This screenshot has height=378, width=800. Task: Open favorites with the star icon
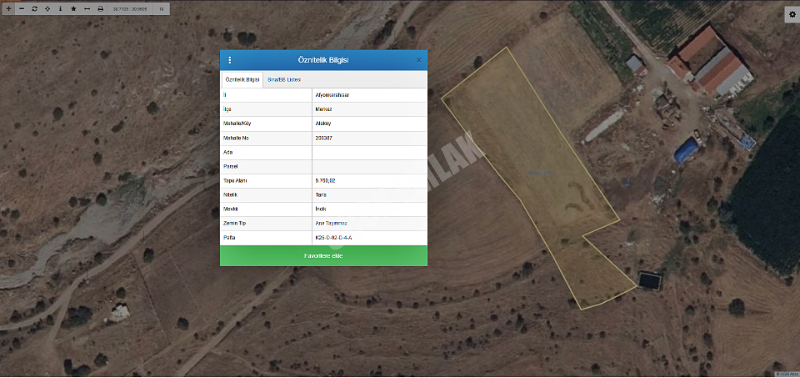point(73,9)
